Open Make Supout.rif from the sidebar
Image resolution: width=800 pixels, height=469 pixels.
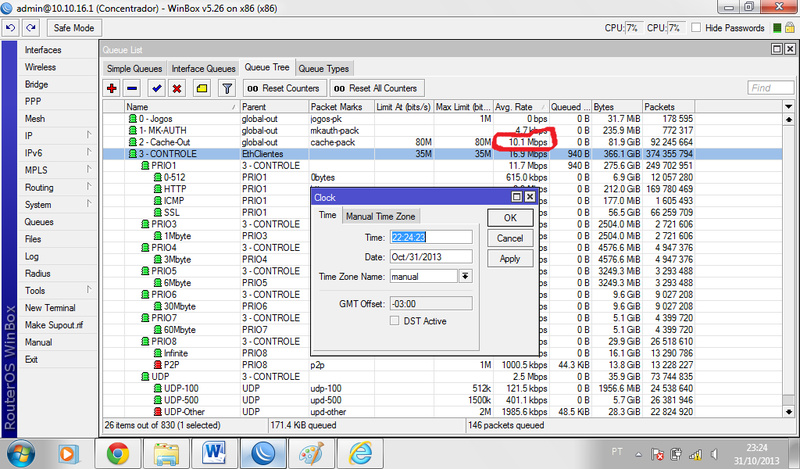coord(54,325)
